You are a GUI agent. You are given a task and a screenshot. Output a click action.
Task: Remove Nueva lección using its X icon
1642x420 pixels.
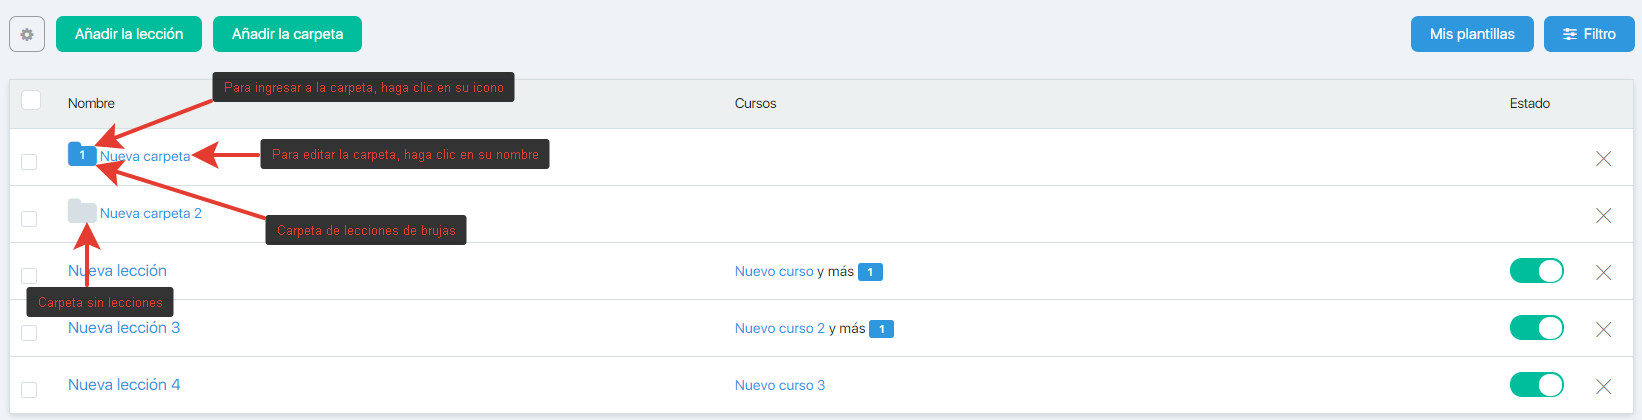tap(1603, 272)
